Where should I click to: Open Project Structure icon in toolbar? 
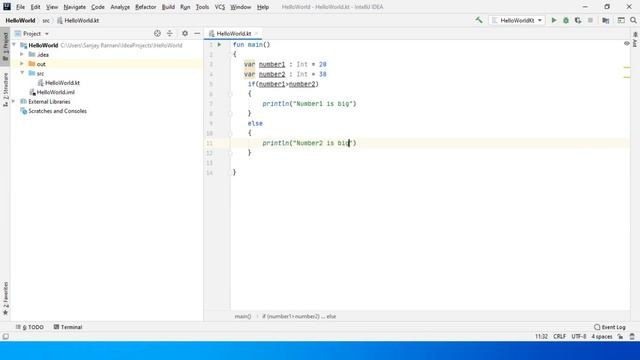click(x=606, y=20)
